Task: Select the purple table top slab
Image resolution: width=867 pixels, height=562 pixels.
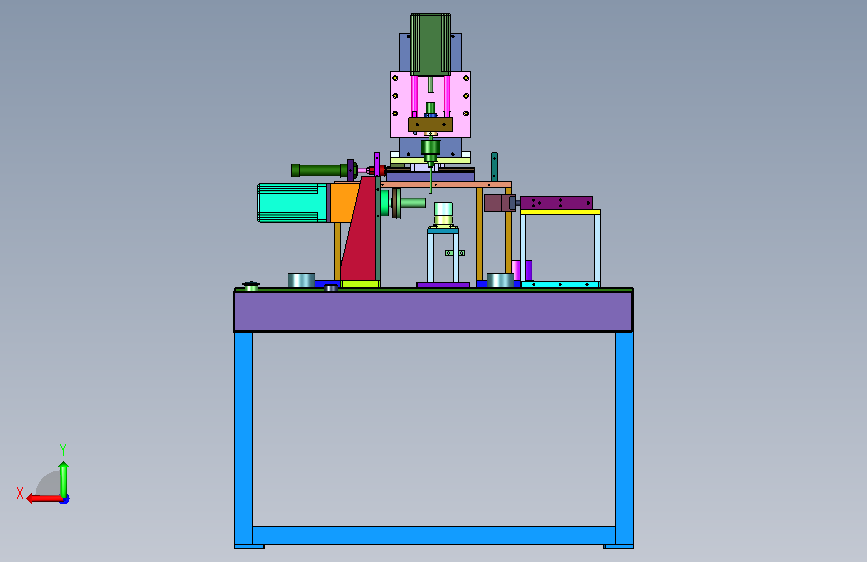Action: 433,311
